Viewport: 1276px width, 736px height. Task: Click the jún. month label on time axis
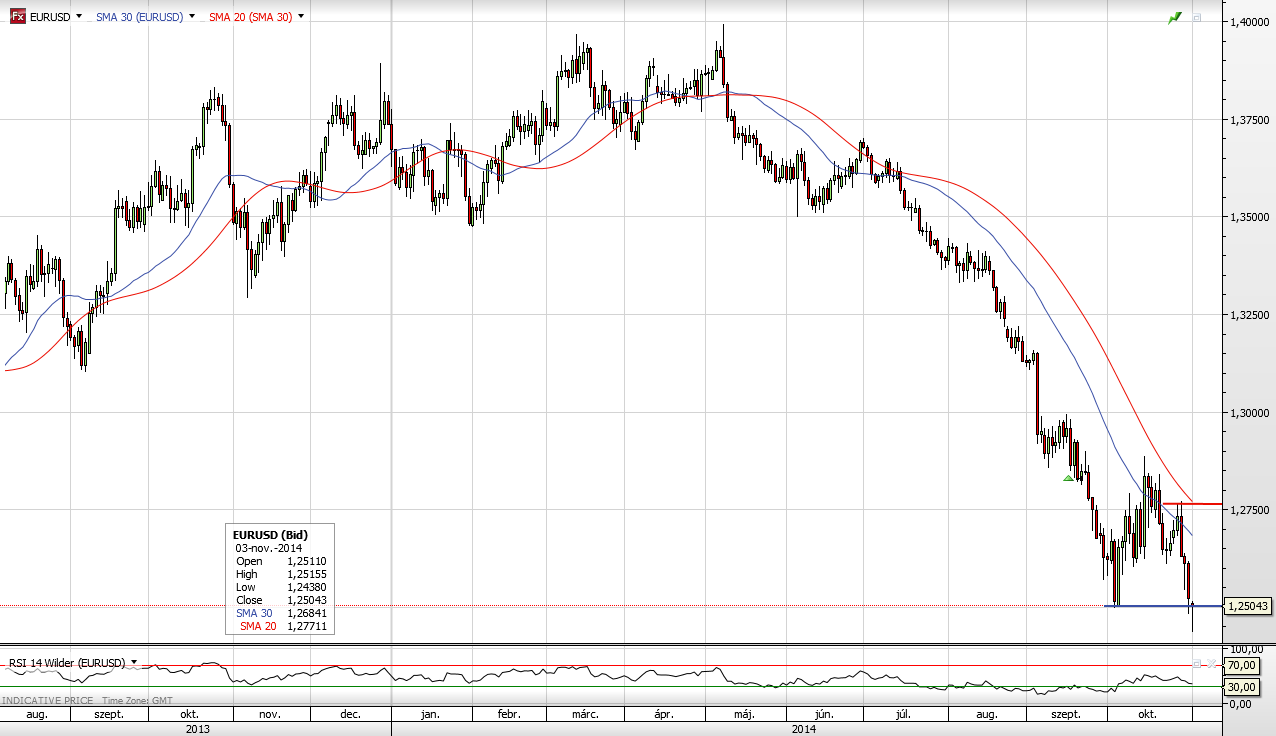825,715
